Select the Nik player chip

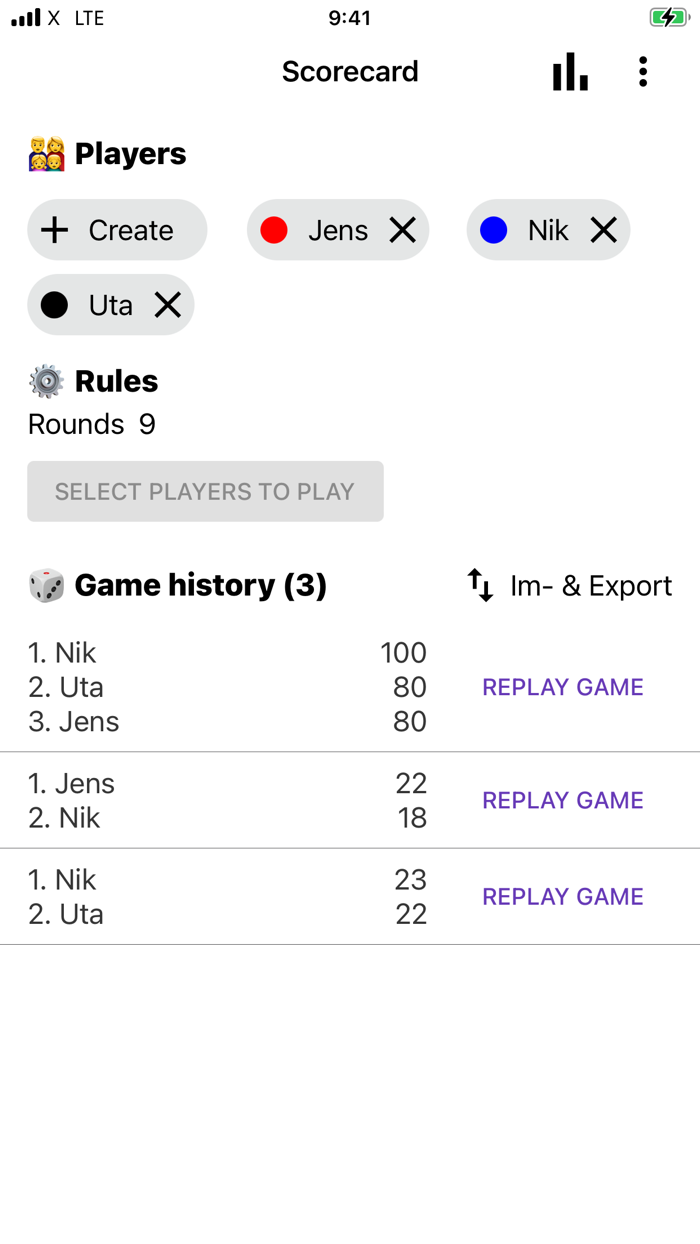tap(548, 230)
